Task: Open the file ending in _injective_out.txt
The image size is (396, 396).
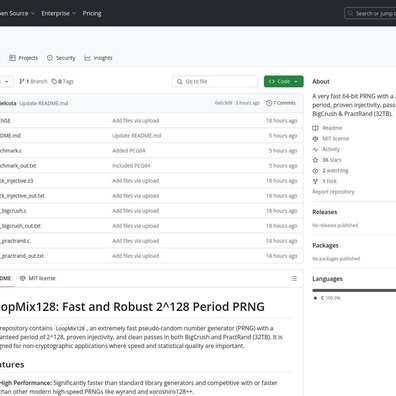Action: click(x=22, y=196)
